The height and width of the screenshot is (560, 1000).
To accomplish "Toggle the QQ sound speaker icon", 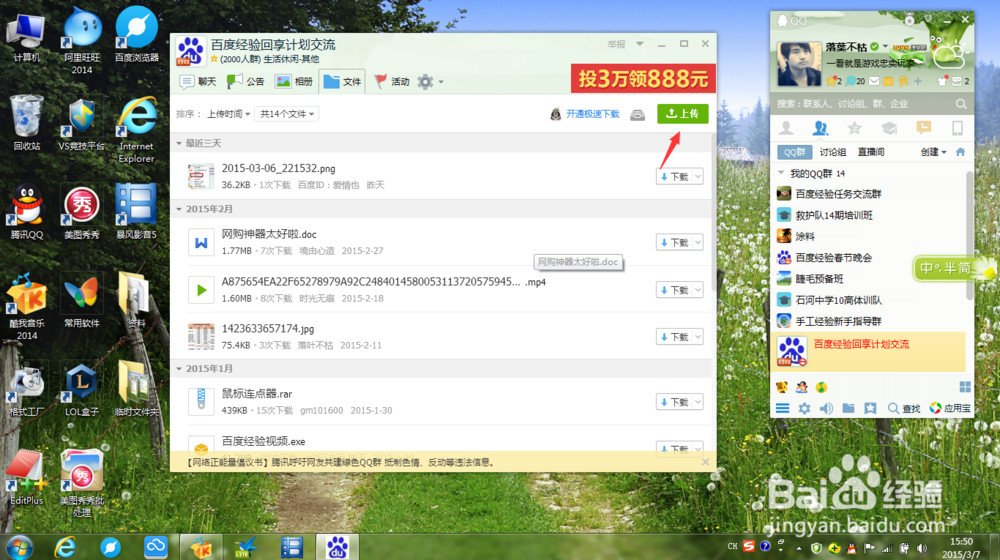I will point(826,408).
